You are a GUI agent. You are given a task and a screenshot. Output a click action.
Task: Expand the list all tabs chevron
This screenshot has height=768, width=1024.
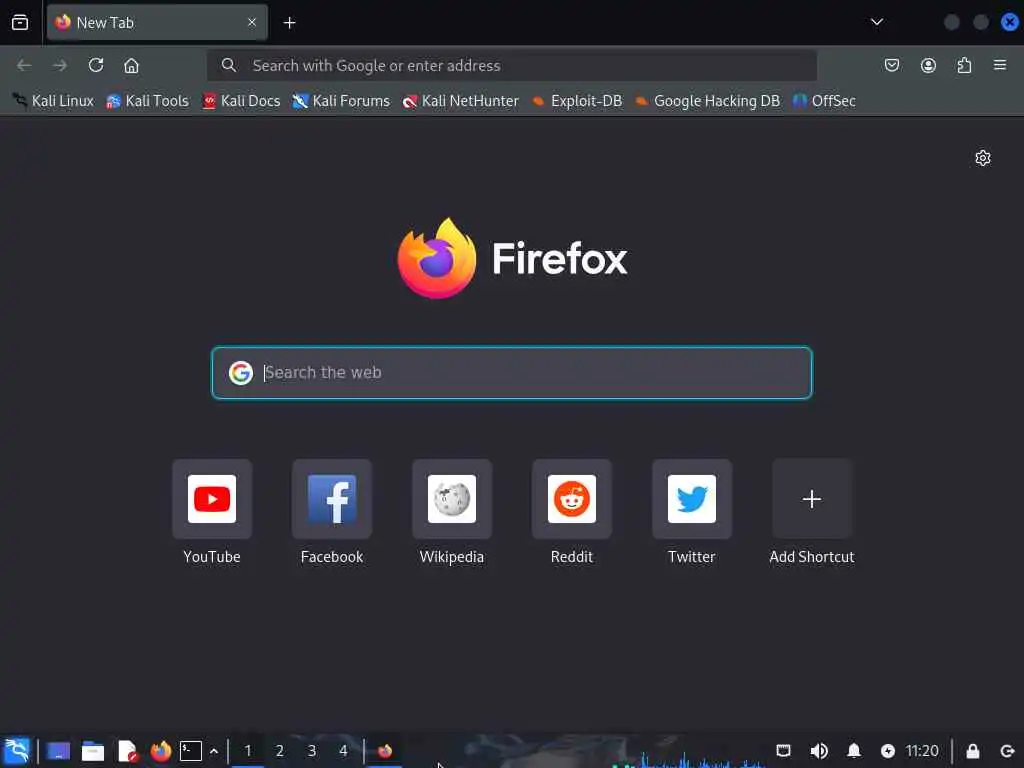(x=877, y=22)
